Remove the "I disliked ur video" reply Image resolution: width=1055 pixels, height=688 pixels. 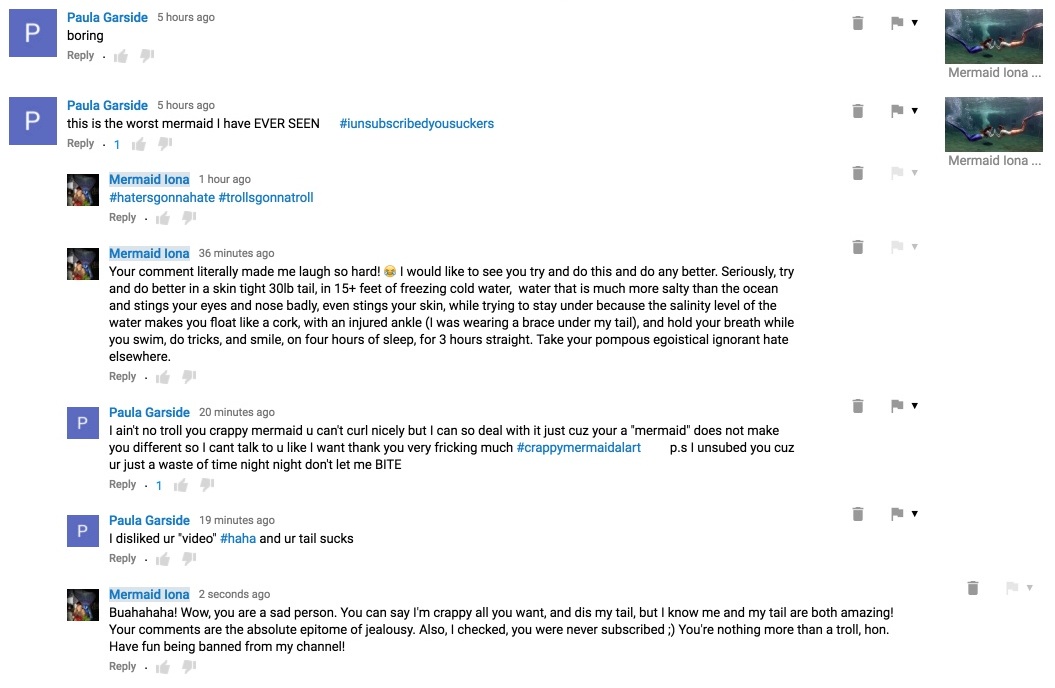(857, 514)
